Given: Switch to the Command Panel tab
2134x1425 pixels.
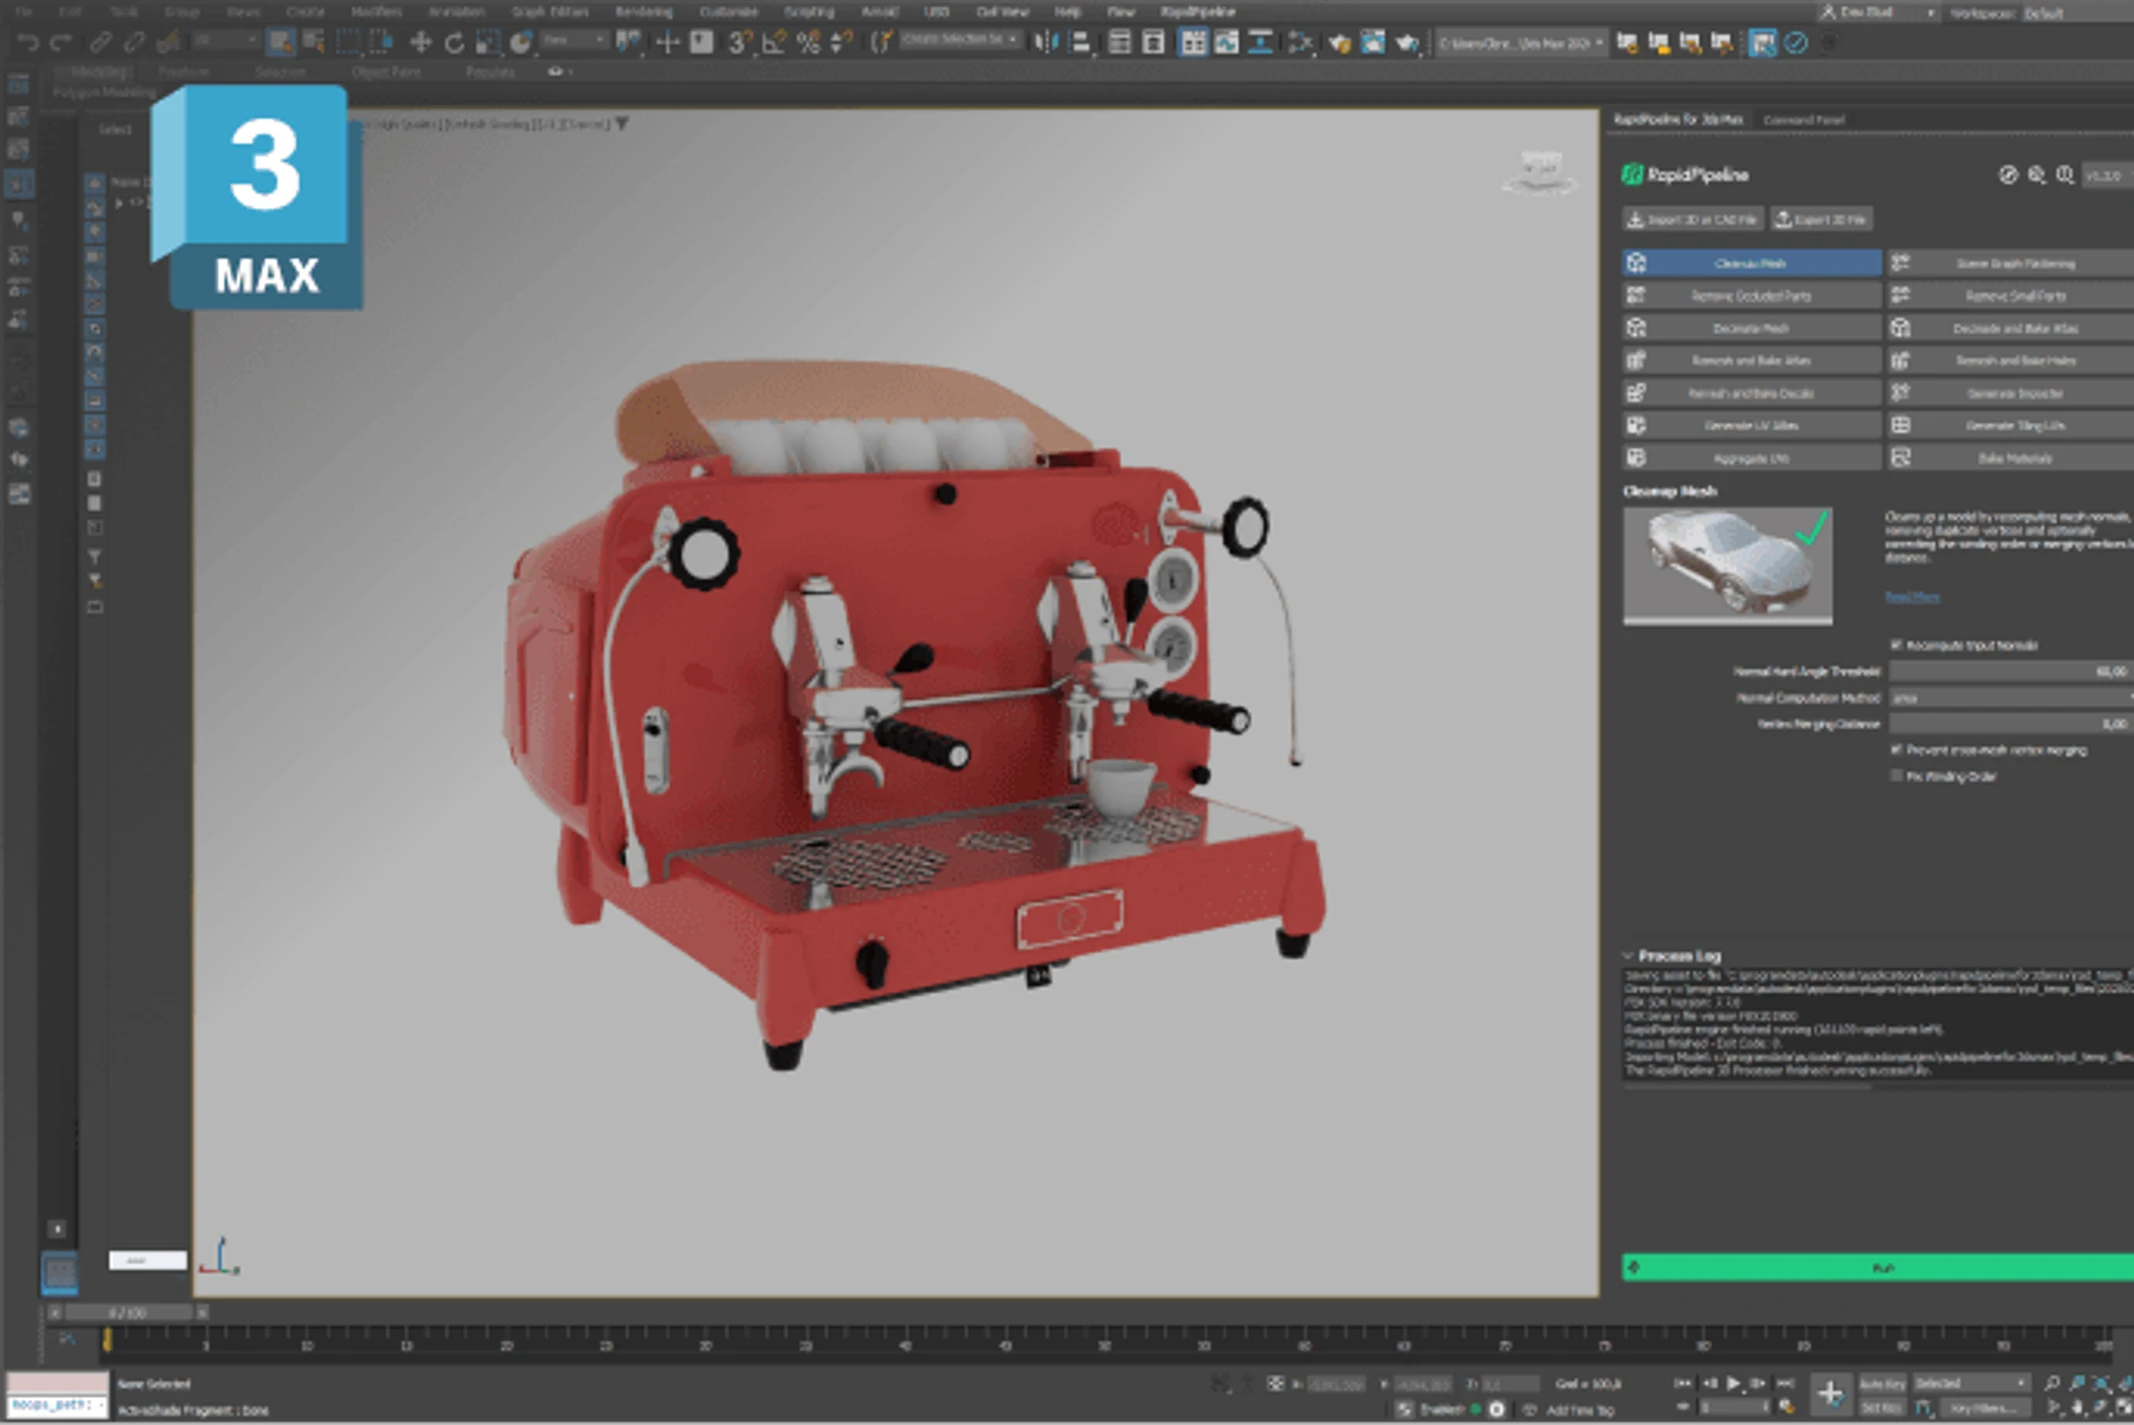Looking at the screenshot, I should pyautogui.click(x=1803, y=120).
